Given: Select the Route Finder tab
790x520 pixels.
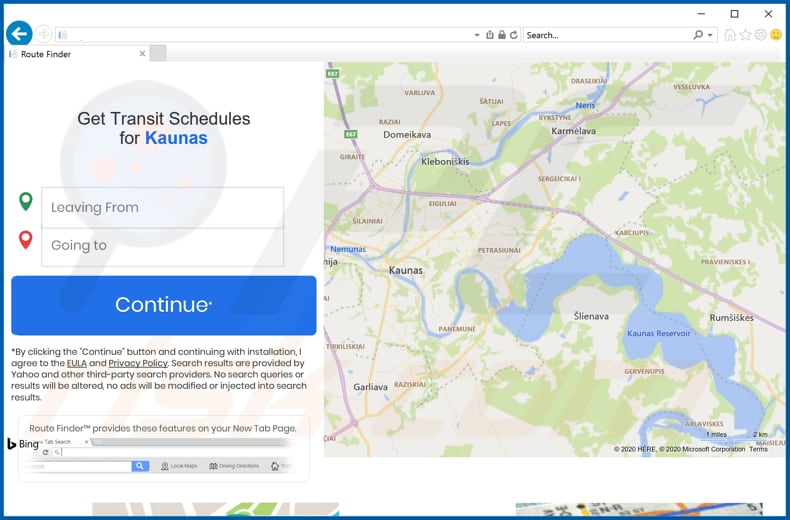Looking at the screenshot, I should 76,54.
